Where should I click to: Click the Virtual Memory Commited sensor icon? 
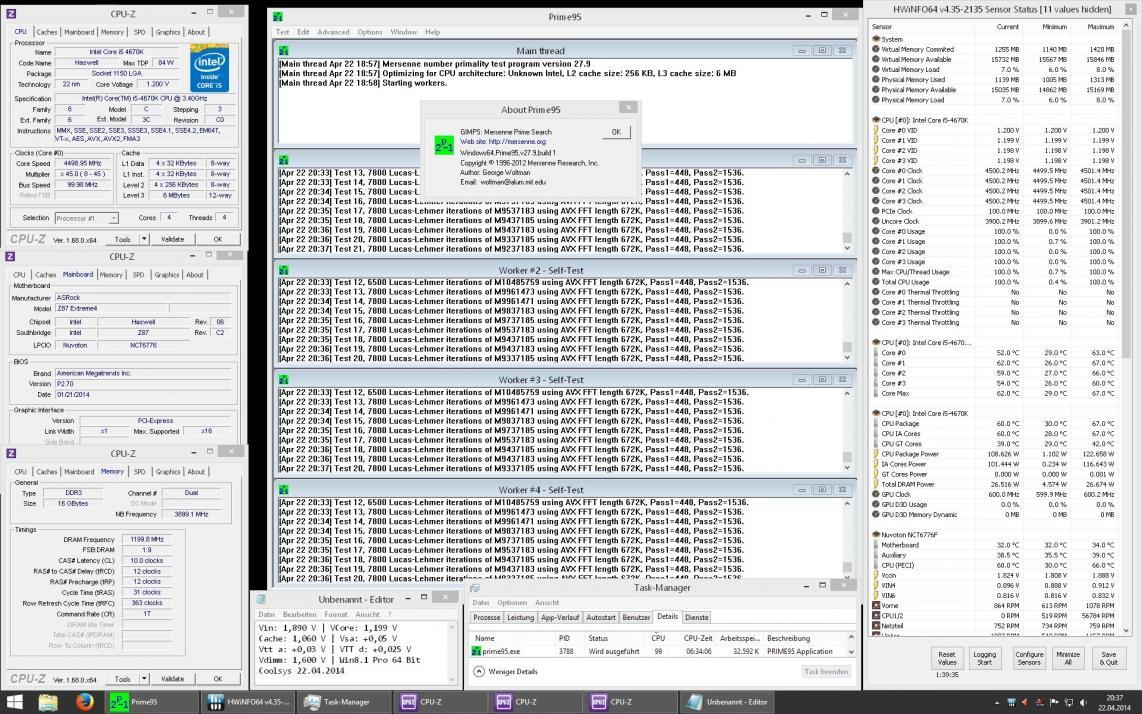(x=876, y=50)
